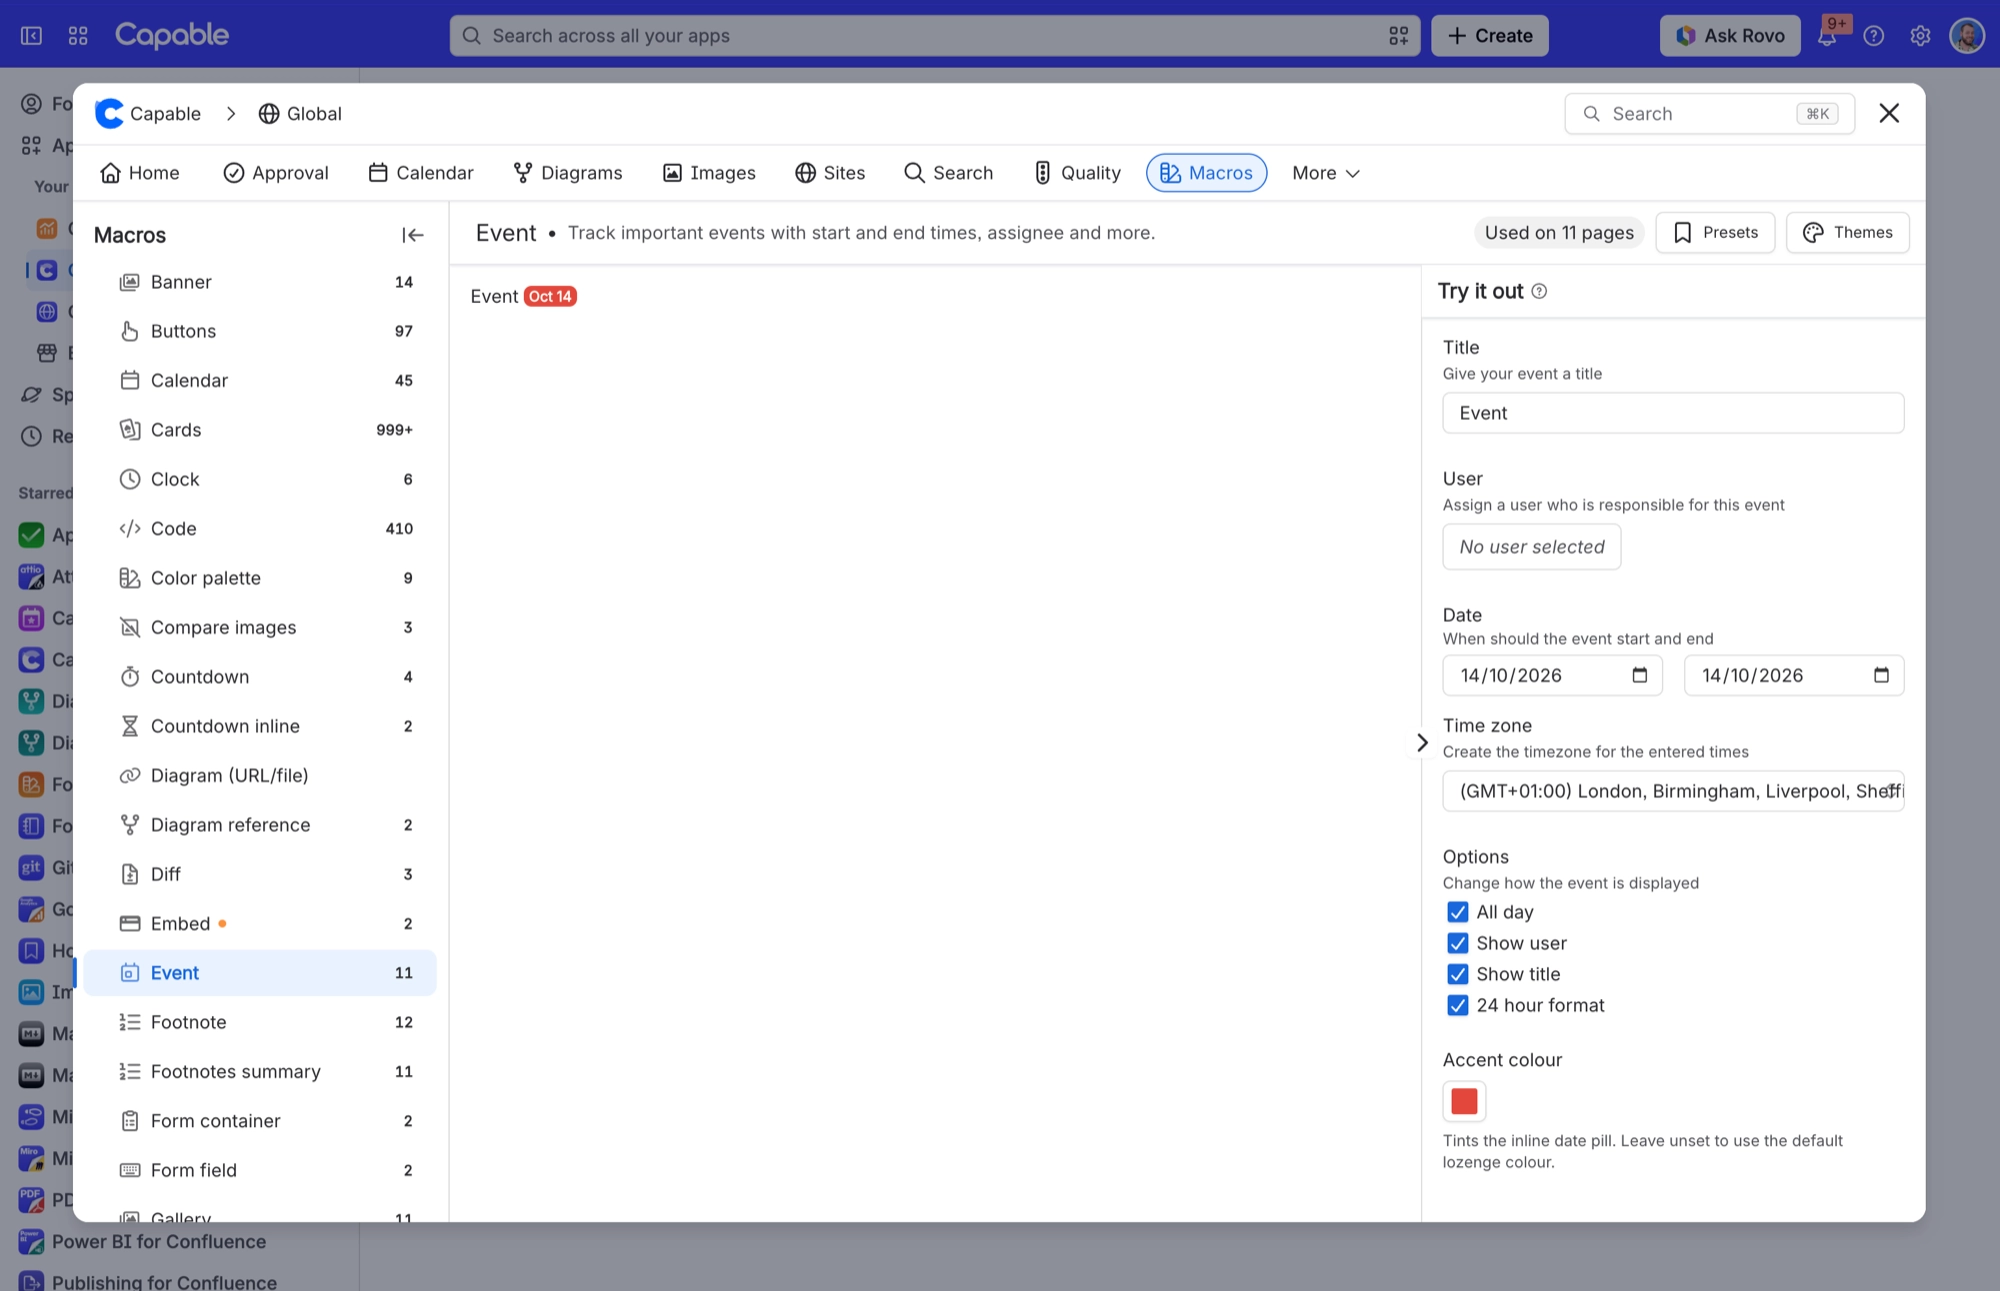Viewport: 2000px width, 1291px height.
Task: Open the No user selected picker
Action: [x=1531, y=547]
